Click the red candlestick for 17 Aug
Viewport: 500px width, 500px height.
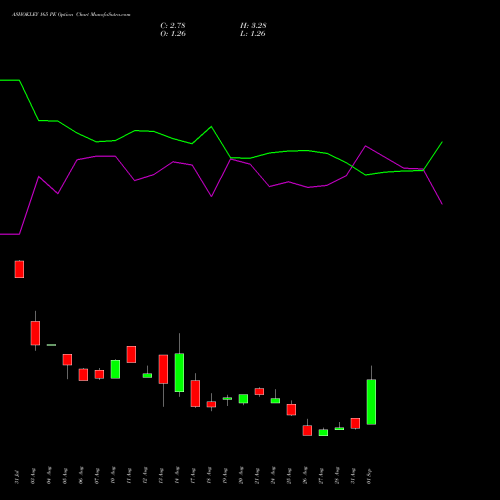pyautogui.click(x=195, y=393)
